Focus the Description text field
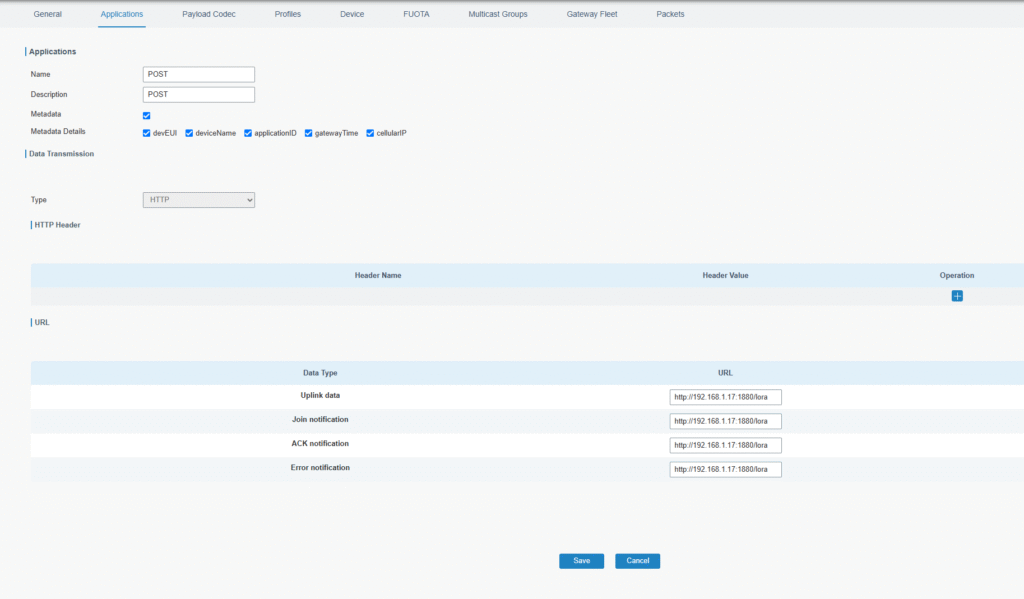The width and height of the screenshot is (1024, 599). click(199, 95)
